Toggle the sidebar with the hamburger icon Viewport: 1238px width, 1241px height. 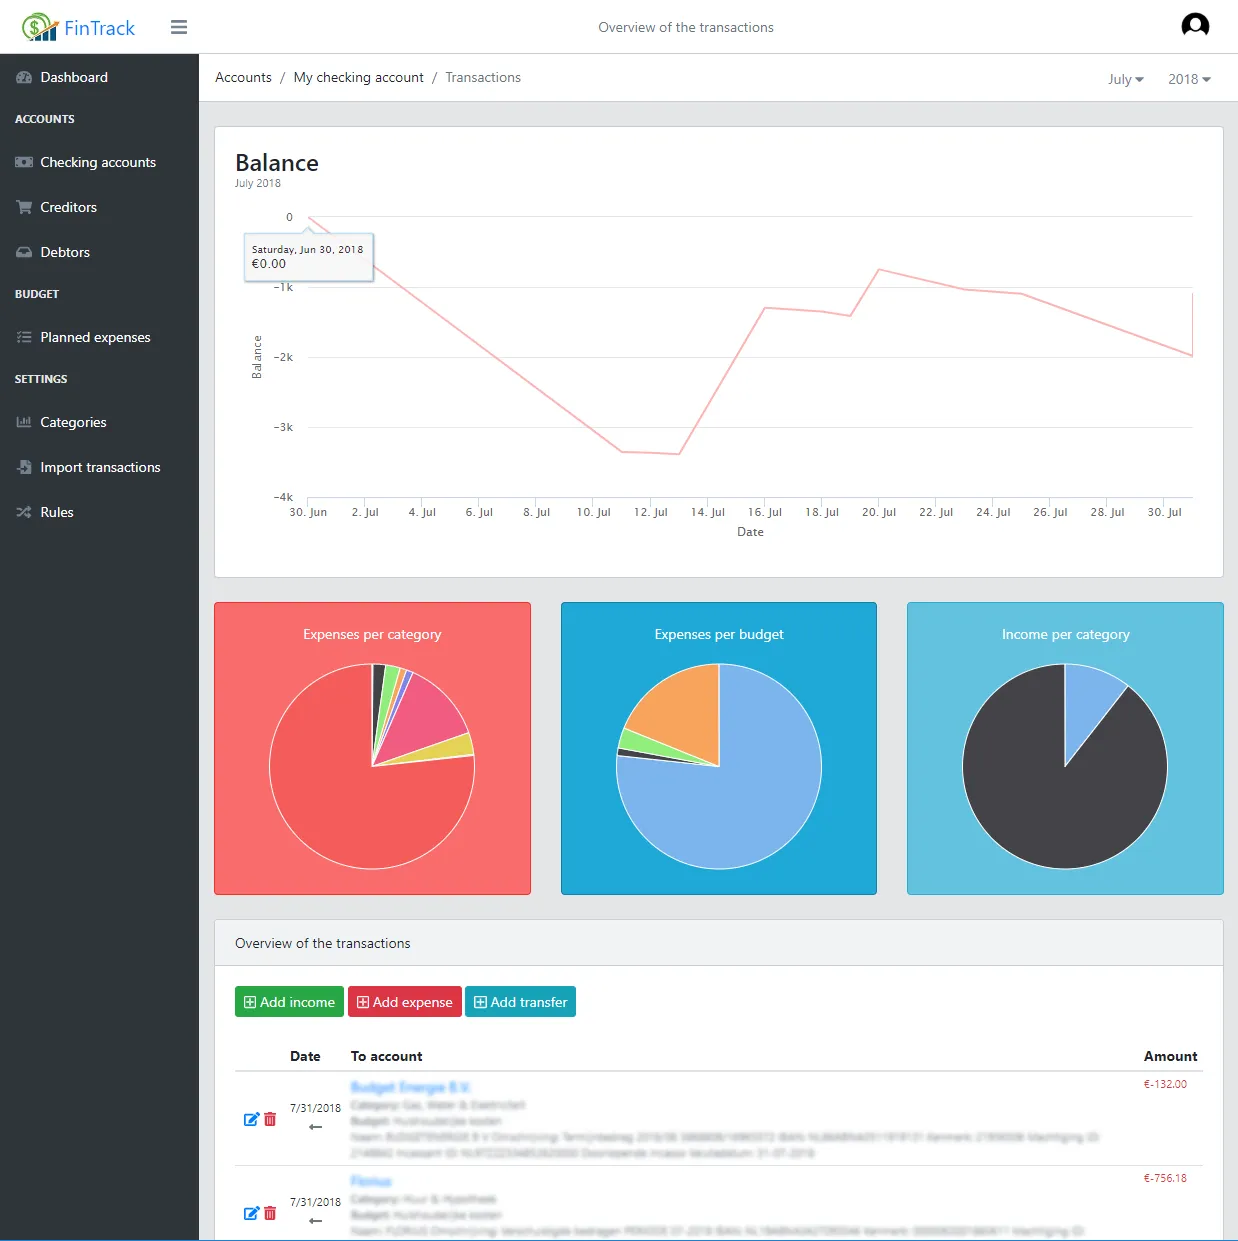(178, 27)
